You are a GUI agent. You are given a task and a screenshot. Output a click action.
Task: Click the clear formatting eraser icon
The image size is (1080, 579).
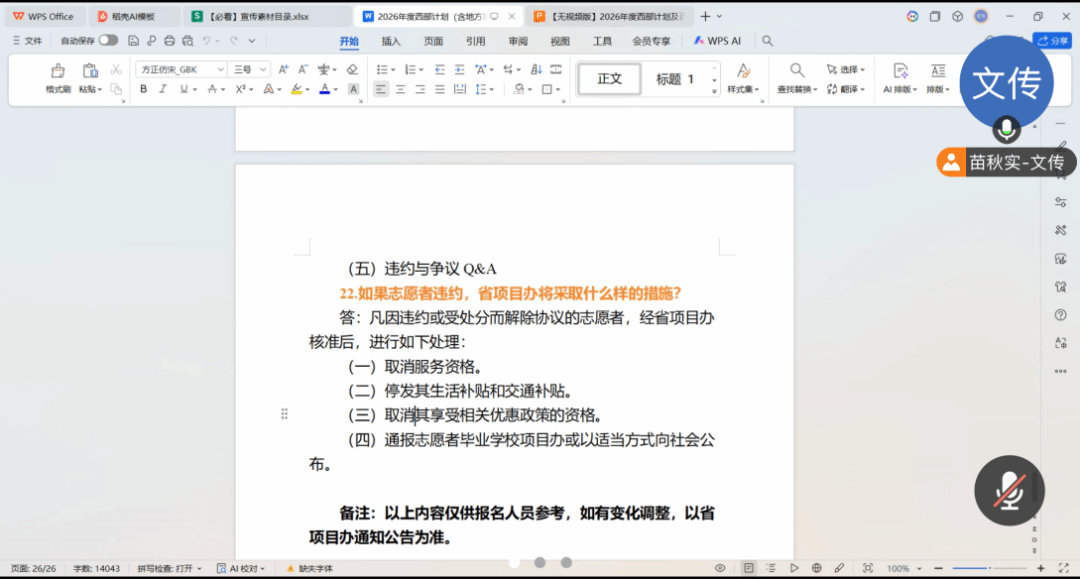(352, 69)
